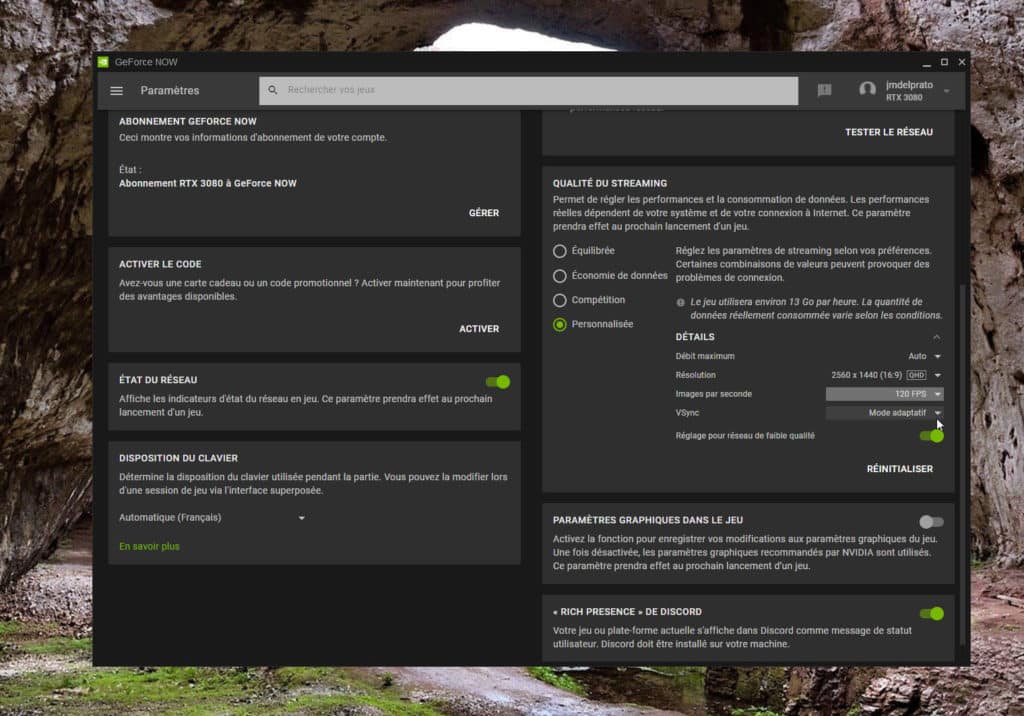Open the notifications flag icon
The height and width of the screenshot is (716, 1024).
[x=824, y=90]
